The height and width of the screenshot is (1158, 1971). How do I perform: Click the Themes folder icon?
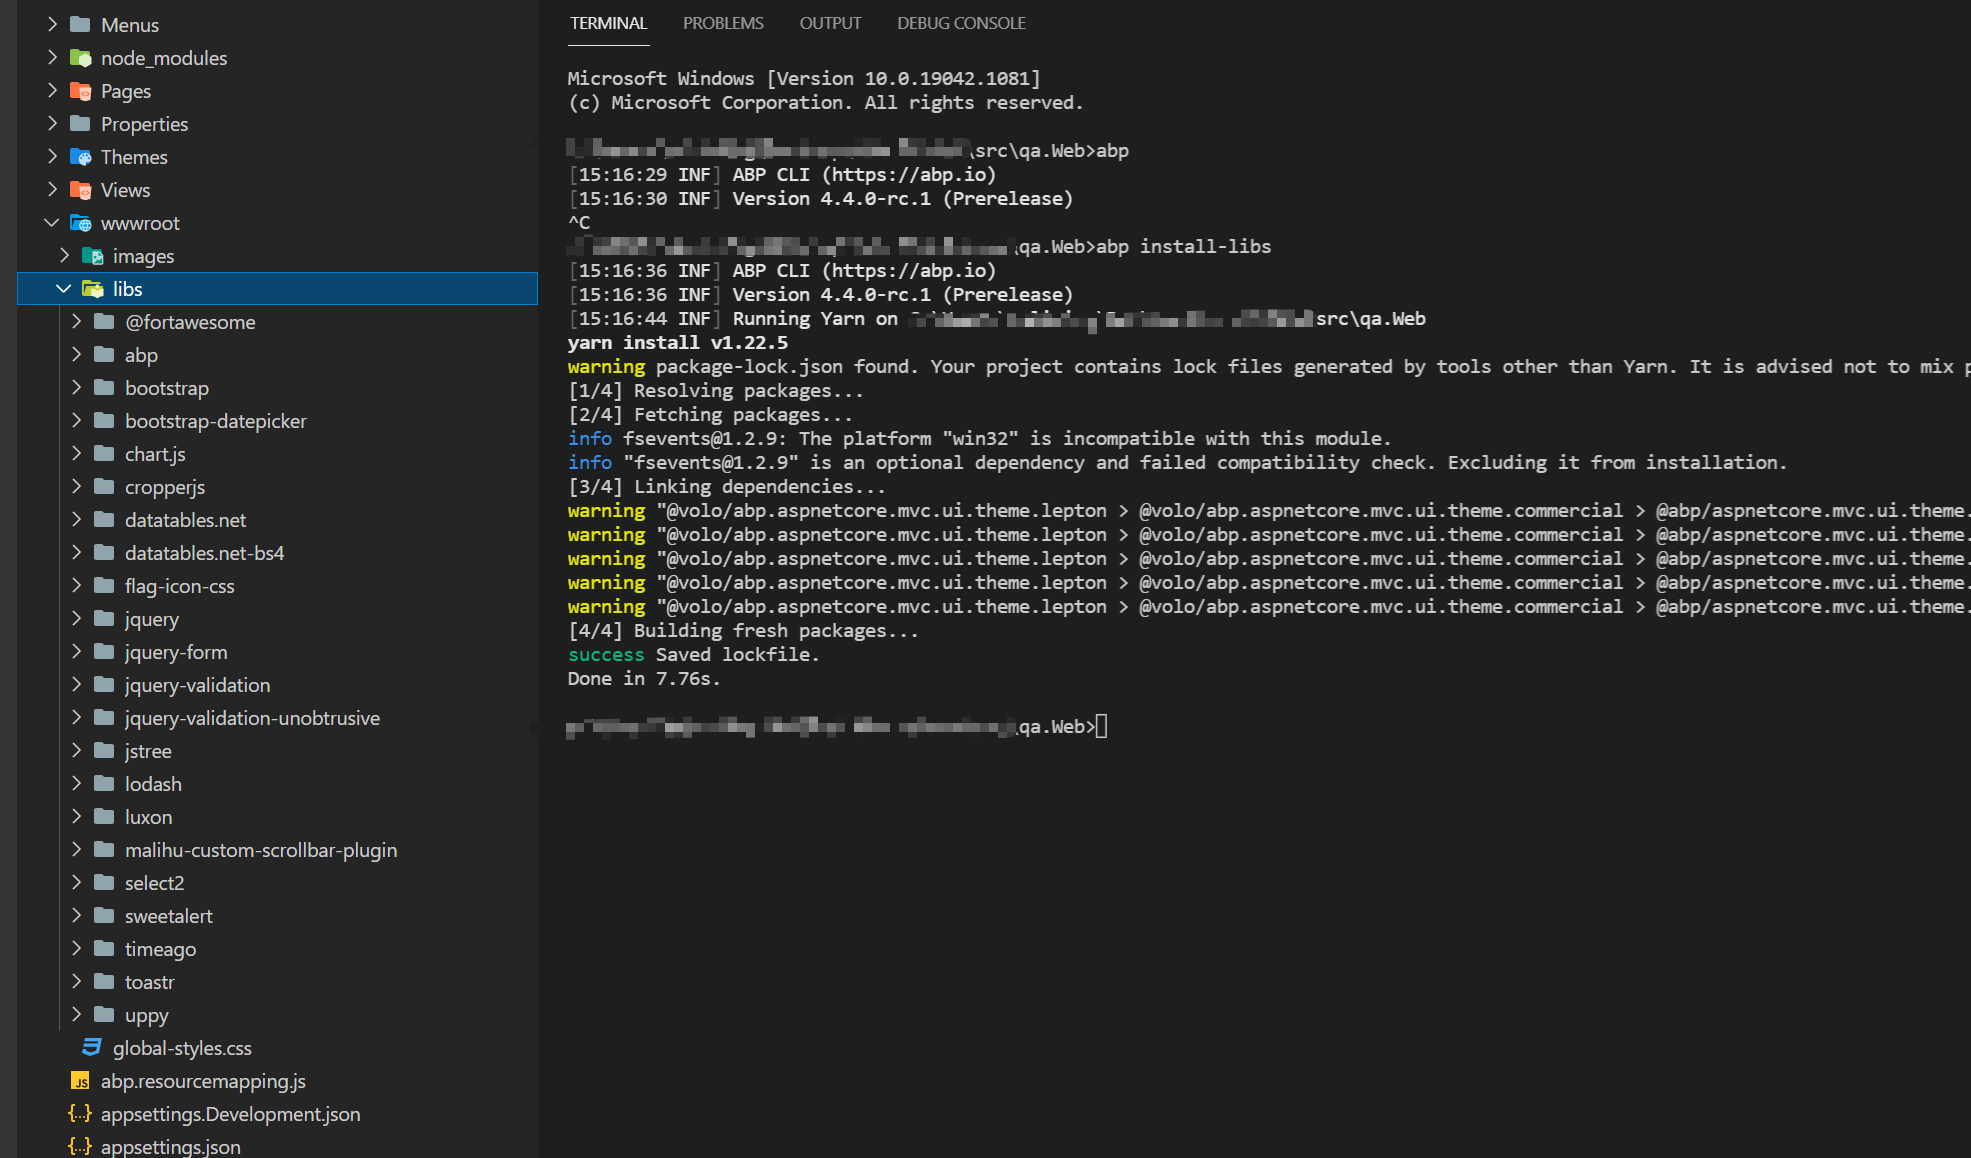click(80, 156)
